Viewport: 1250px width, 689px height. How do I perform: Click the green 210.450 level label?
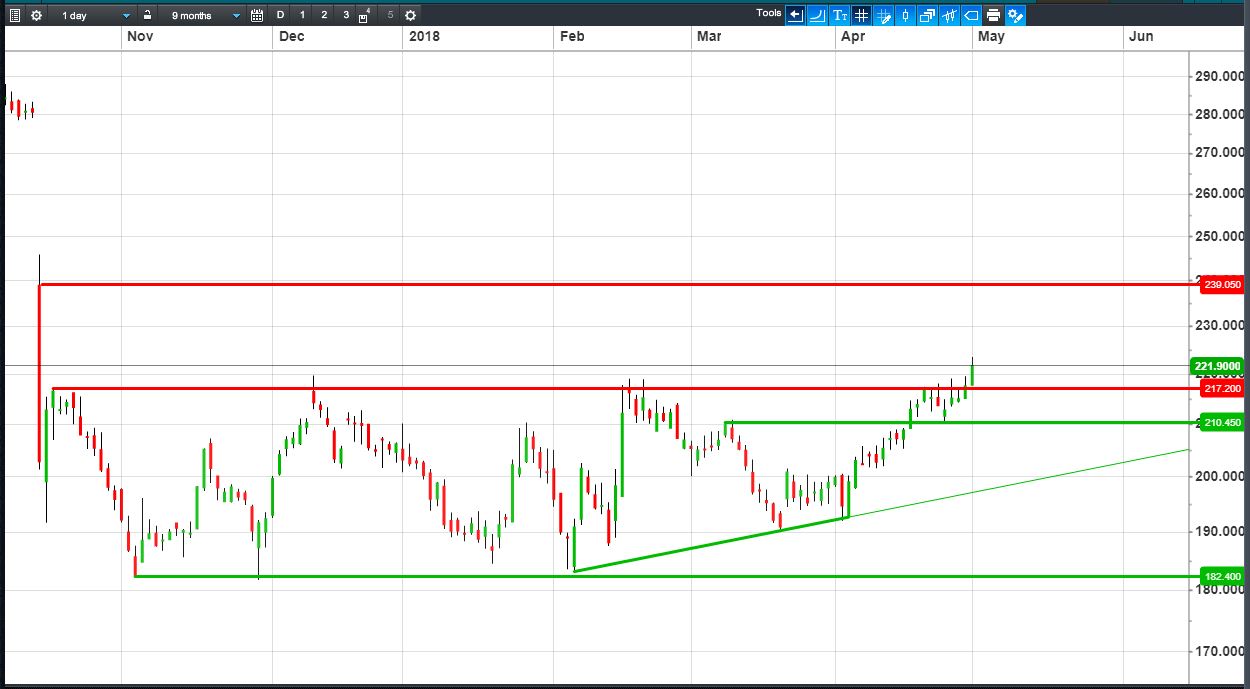[x=1223, y=423]
